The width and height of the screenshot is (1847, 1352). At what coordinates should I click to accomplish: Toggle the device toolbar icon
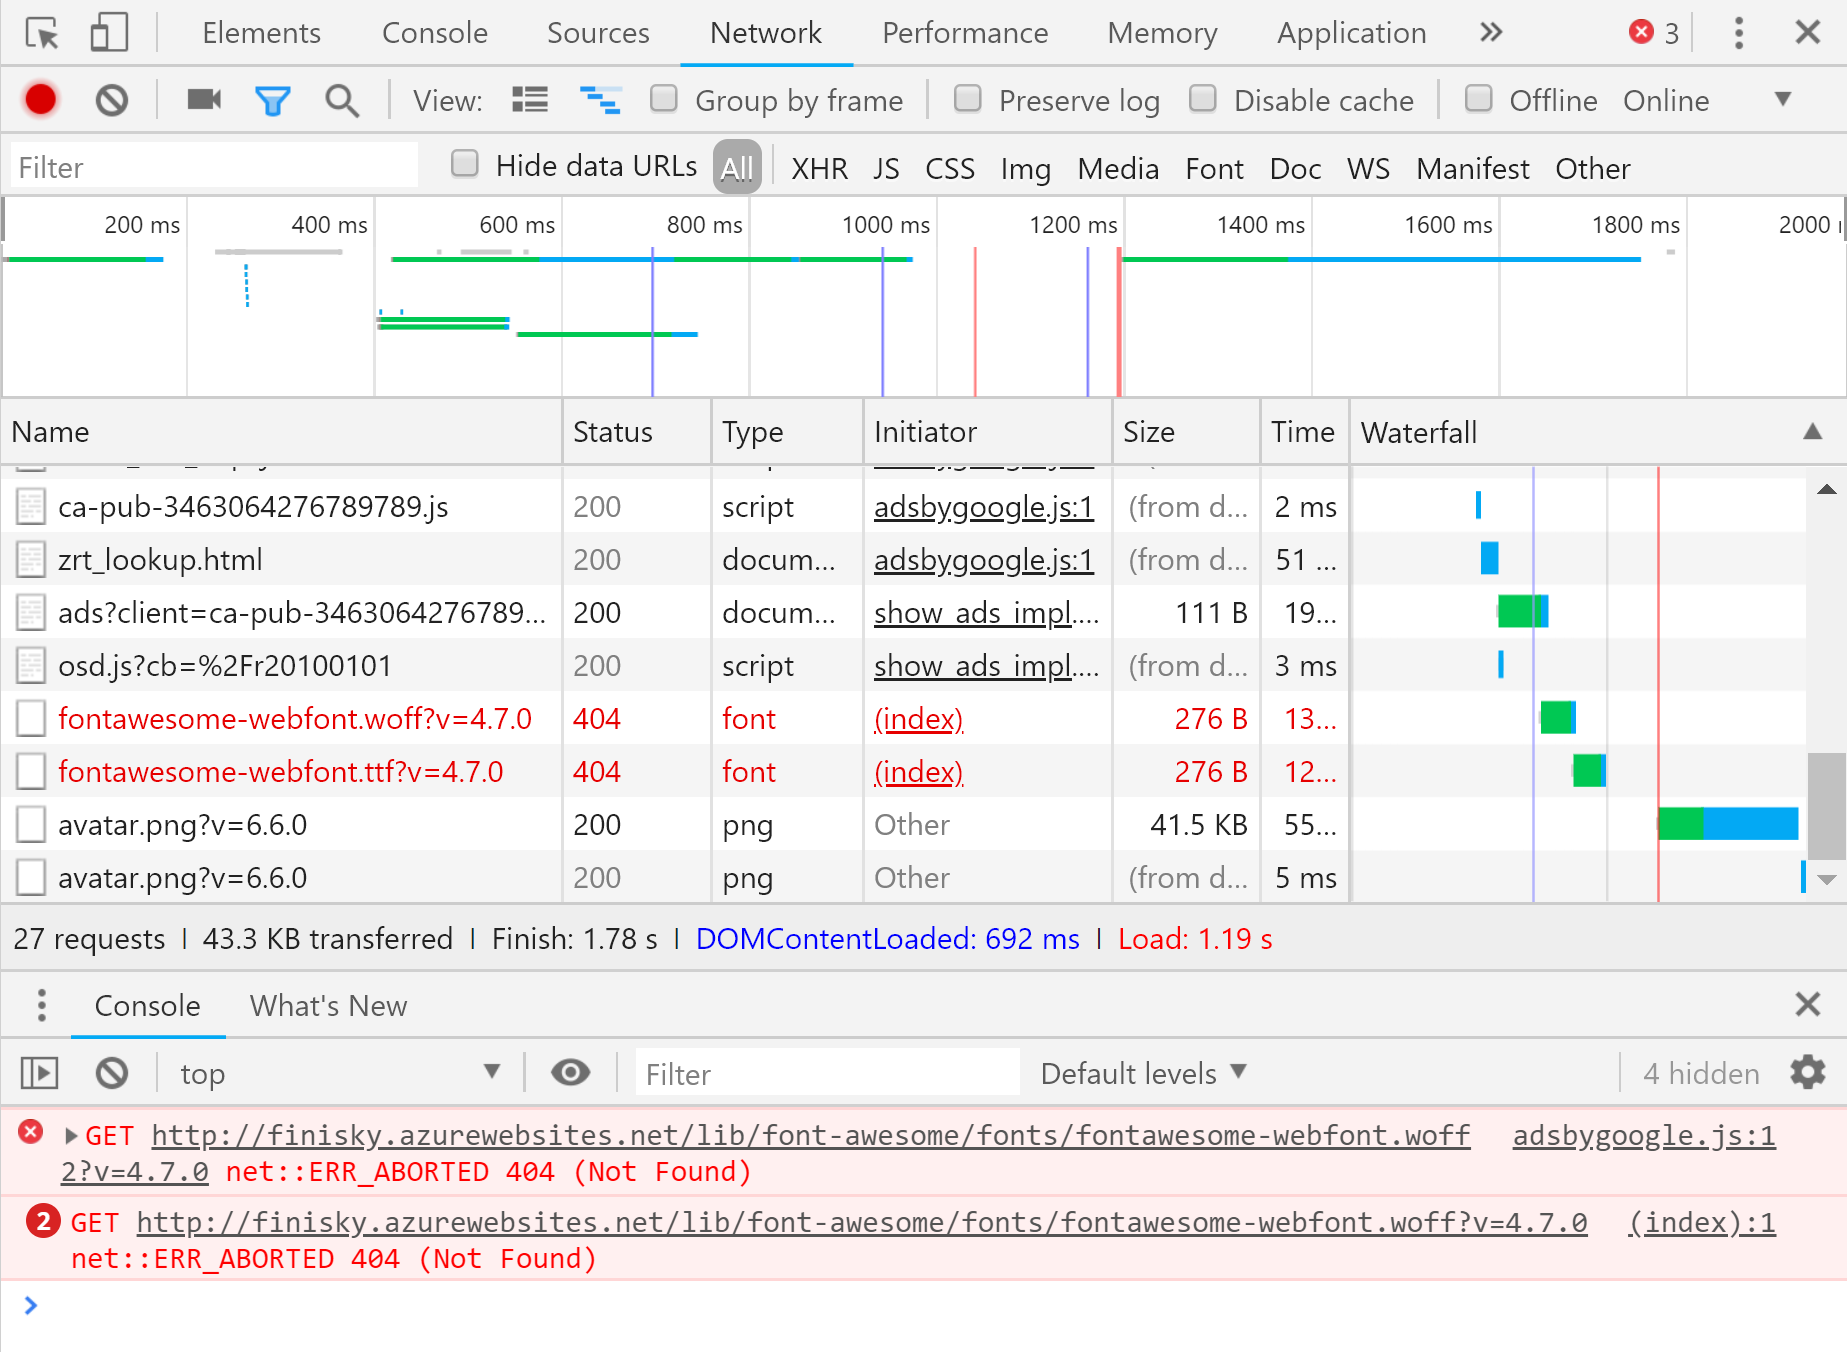pyautogui.click(x=109, y=33)
